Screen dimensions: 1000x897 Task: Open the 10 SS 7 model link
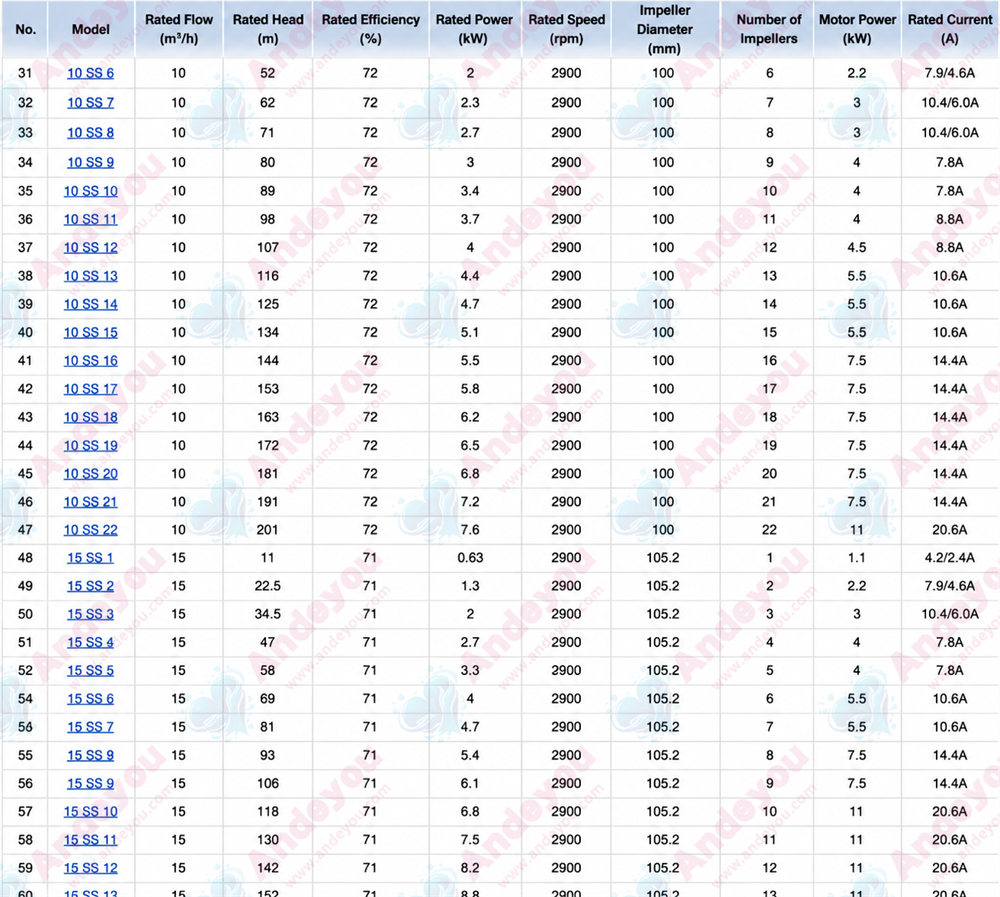[x=91, y=103]
